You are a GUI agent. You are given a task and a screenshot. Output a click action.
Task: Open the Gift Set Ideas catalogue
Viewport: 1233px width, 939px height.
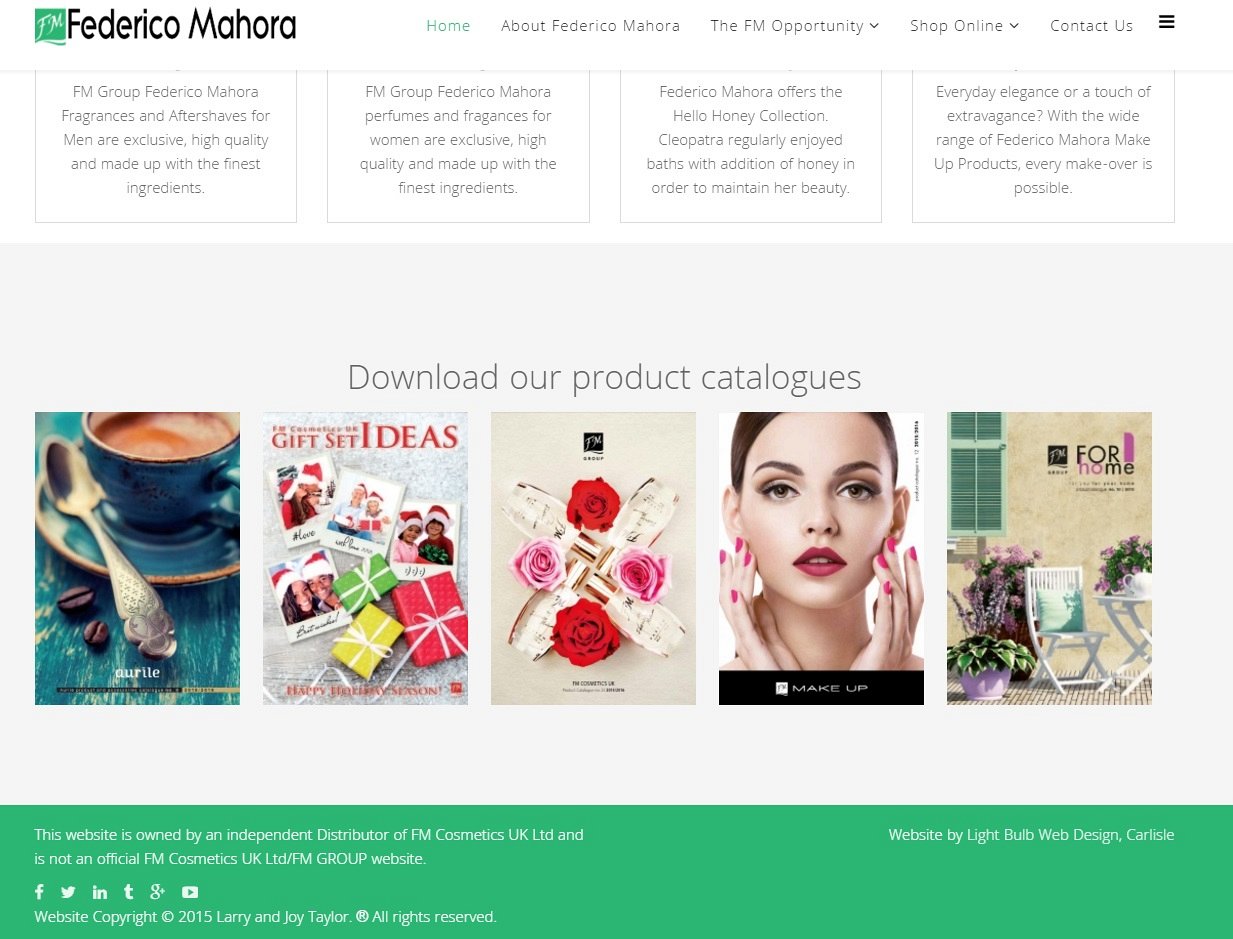tap(365, 558)
